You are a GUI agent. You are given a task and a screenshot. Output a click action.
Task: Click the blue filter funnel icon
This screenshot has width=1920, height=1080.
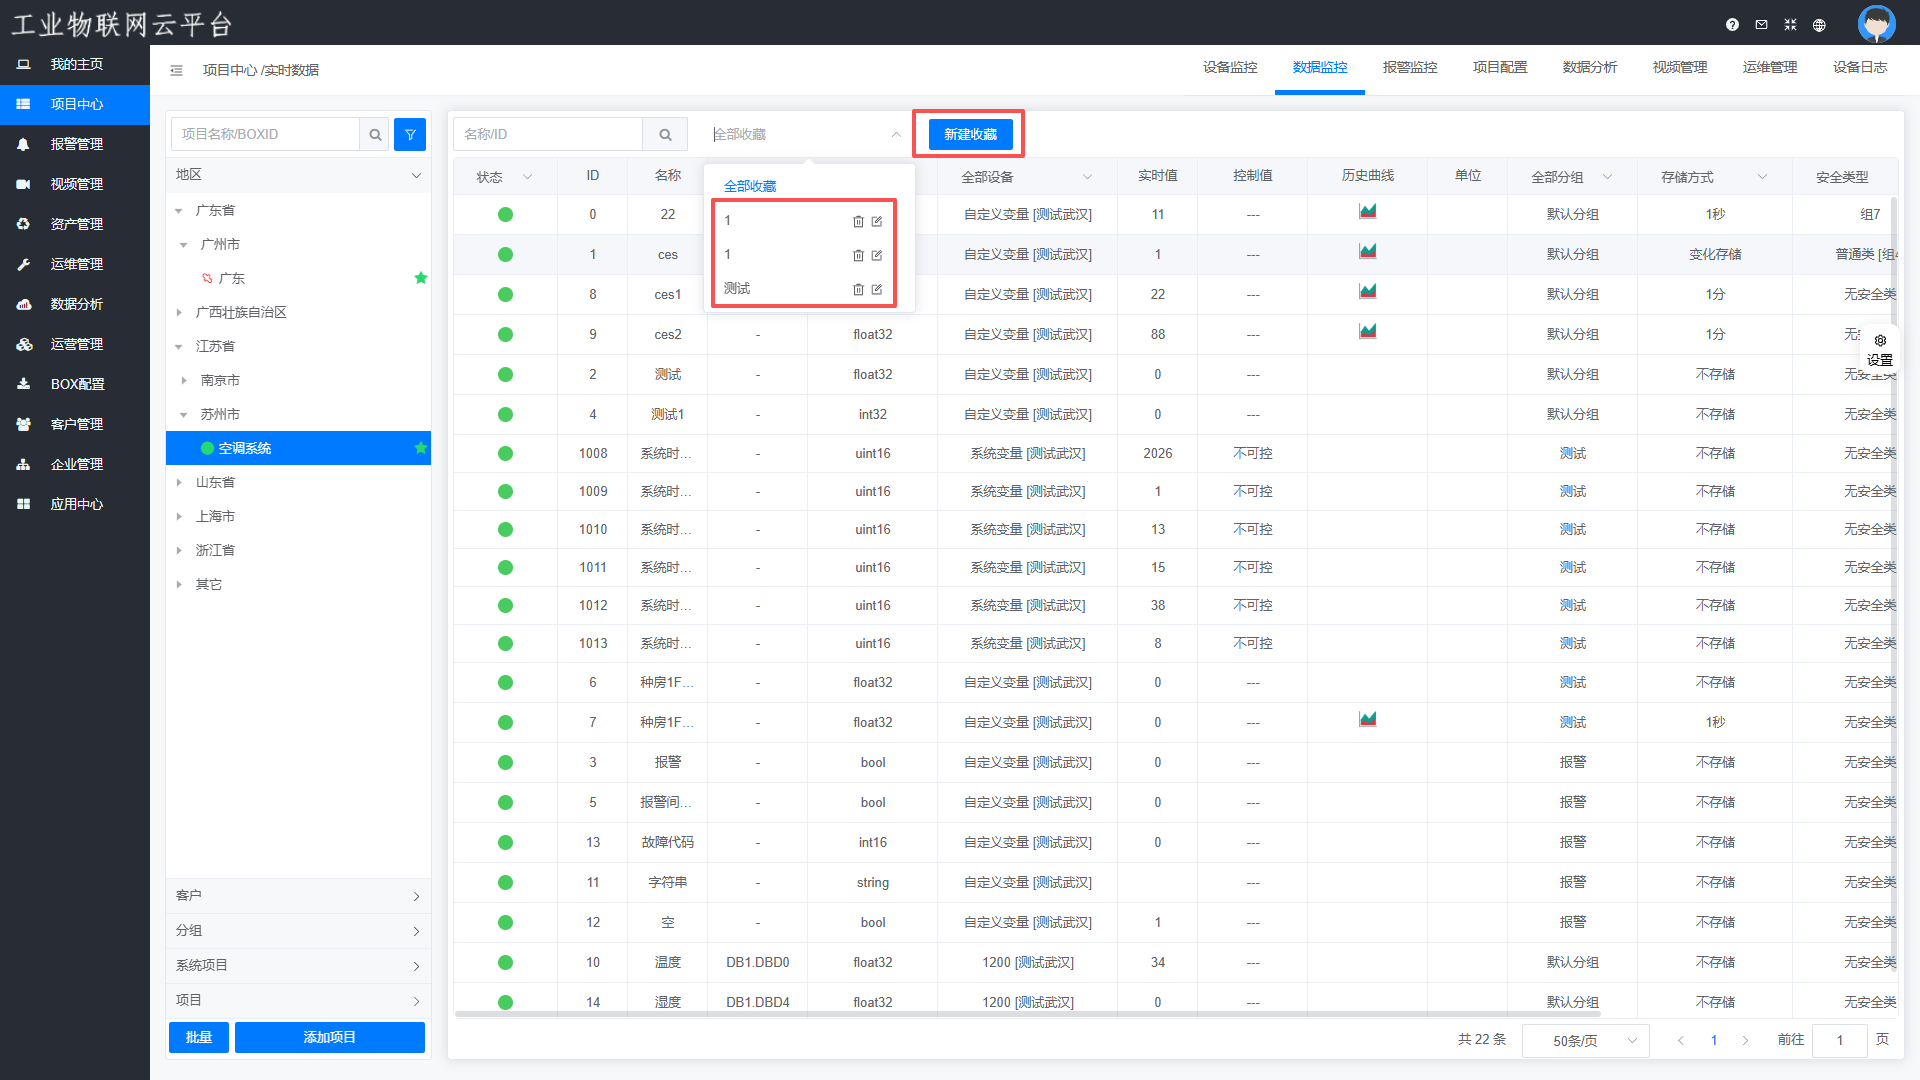pos(410,134)
